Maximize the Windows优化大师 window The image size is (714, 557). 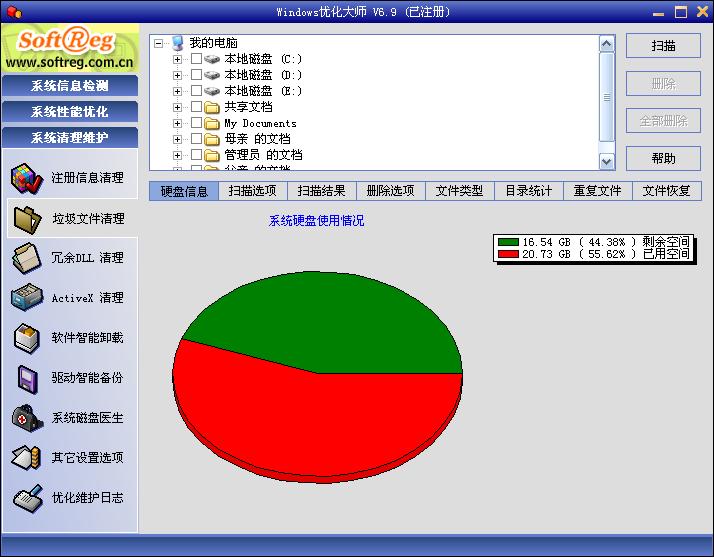[x=681, y=12]
